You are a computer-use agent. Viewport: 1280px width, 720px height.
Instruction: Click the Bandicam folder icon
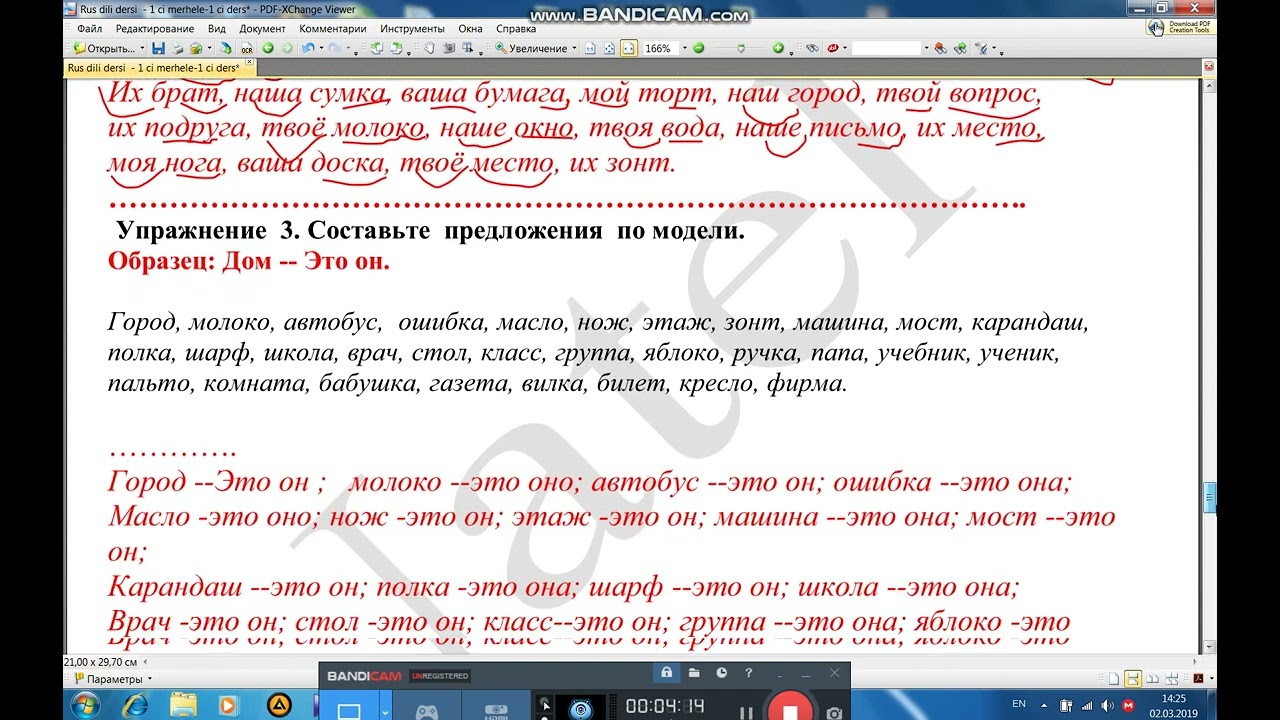[694, 673]
